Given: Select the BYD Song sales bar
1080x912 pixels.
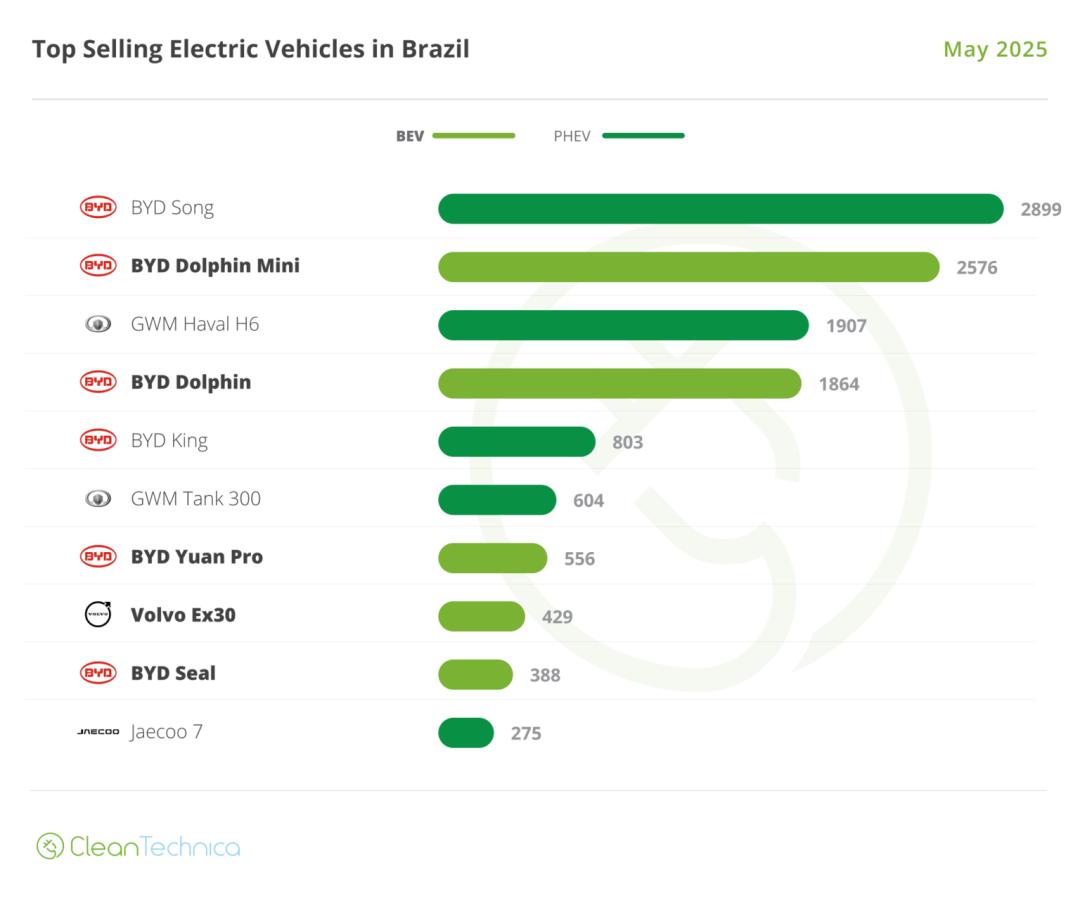Looking at the screenshot, I should (x=720, y=209).
